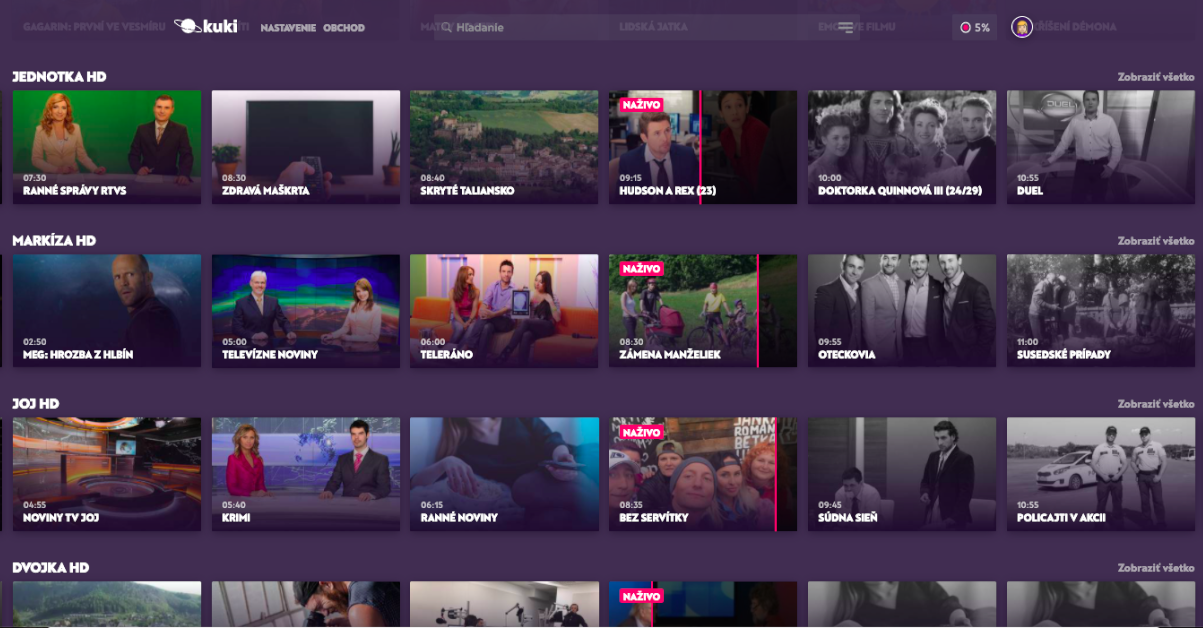The width and height of the screenshot is (1203, 628).
Task: Watch live Bez servítky
Action: [703, 474]
